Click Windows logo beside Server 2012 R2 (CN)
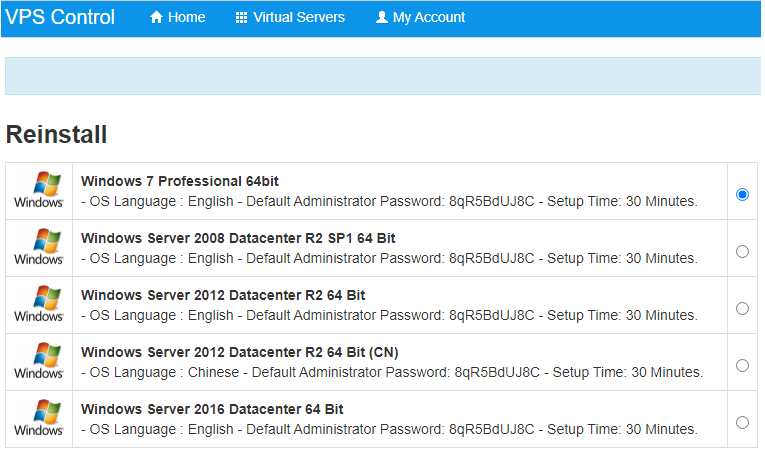This screenshot has width=765, height=450. [39, 362]
